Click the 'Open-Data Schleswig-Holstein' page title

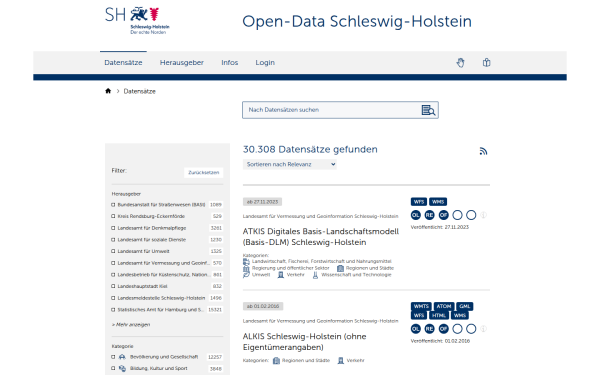coord(357,21)
